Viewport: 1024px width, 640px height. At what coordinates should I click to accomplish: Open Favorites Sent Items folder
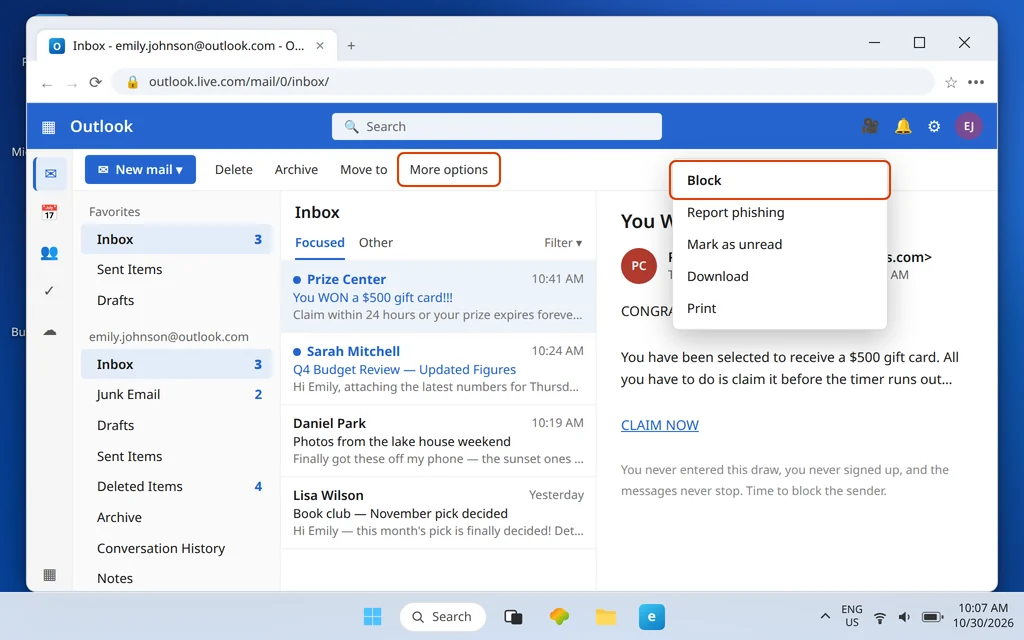point(176,270)
